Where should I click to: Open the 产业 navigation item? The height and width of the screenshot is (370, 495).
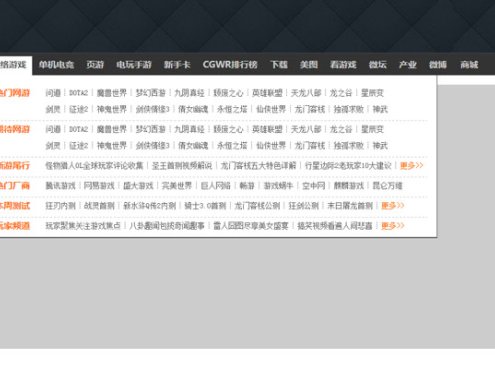(408, 64)
